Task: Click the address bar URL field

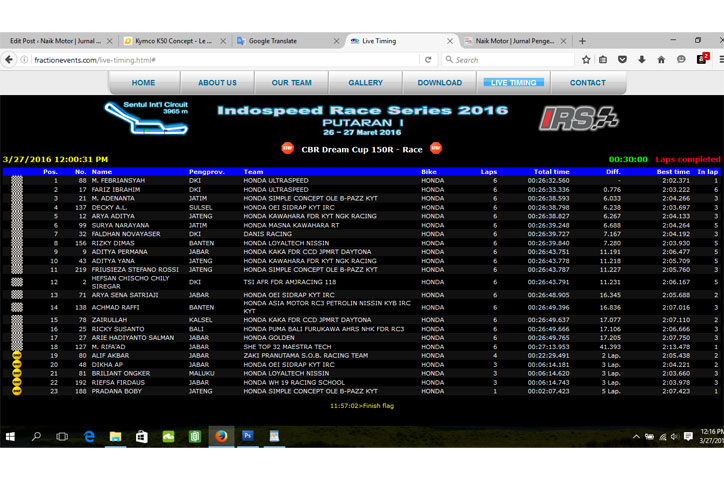Action: (x=200, y=60)
